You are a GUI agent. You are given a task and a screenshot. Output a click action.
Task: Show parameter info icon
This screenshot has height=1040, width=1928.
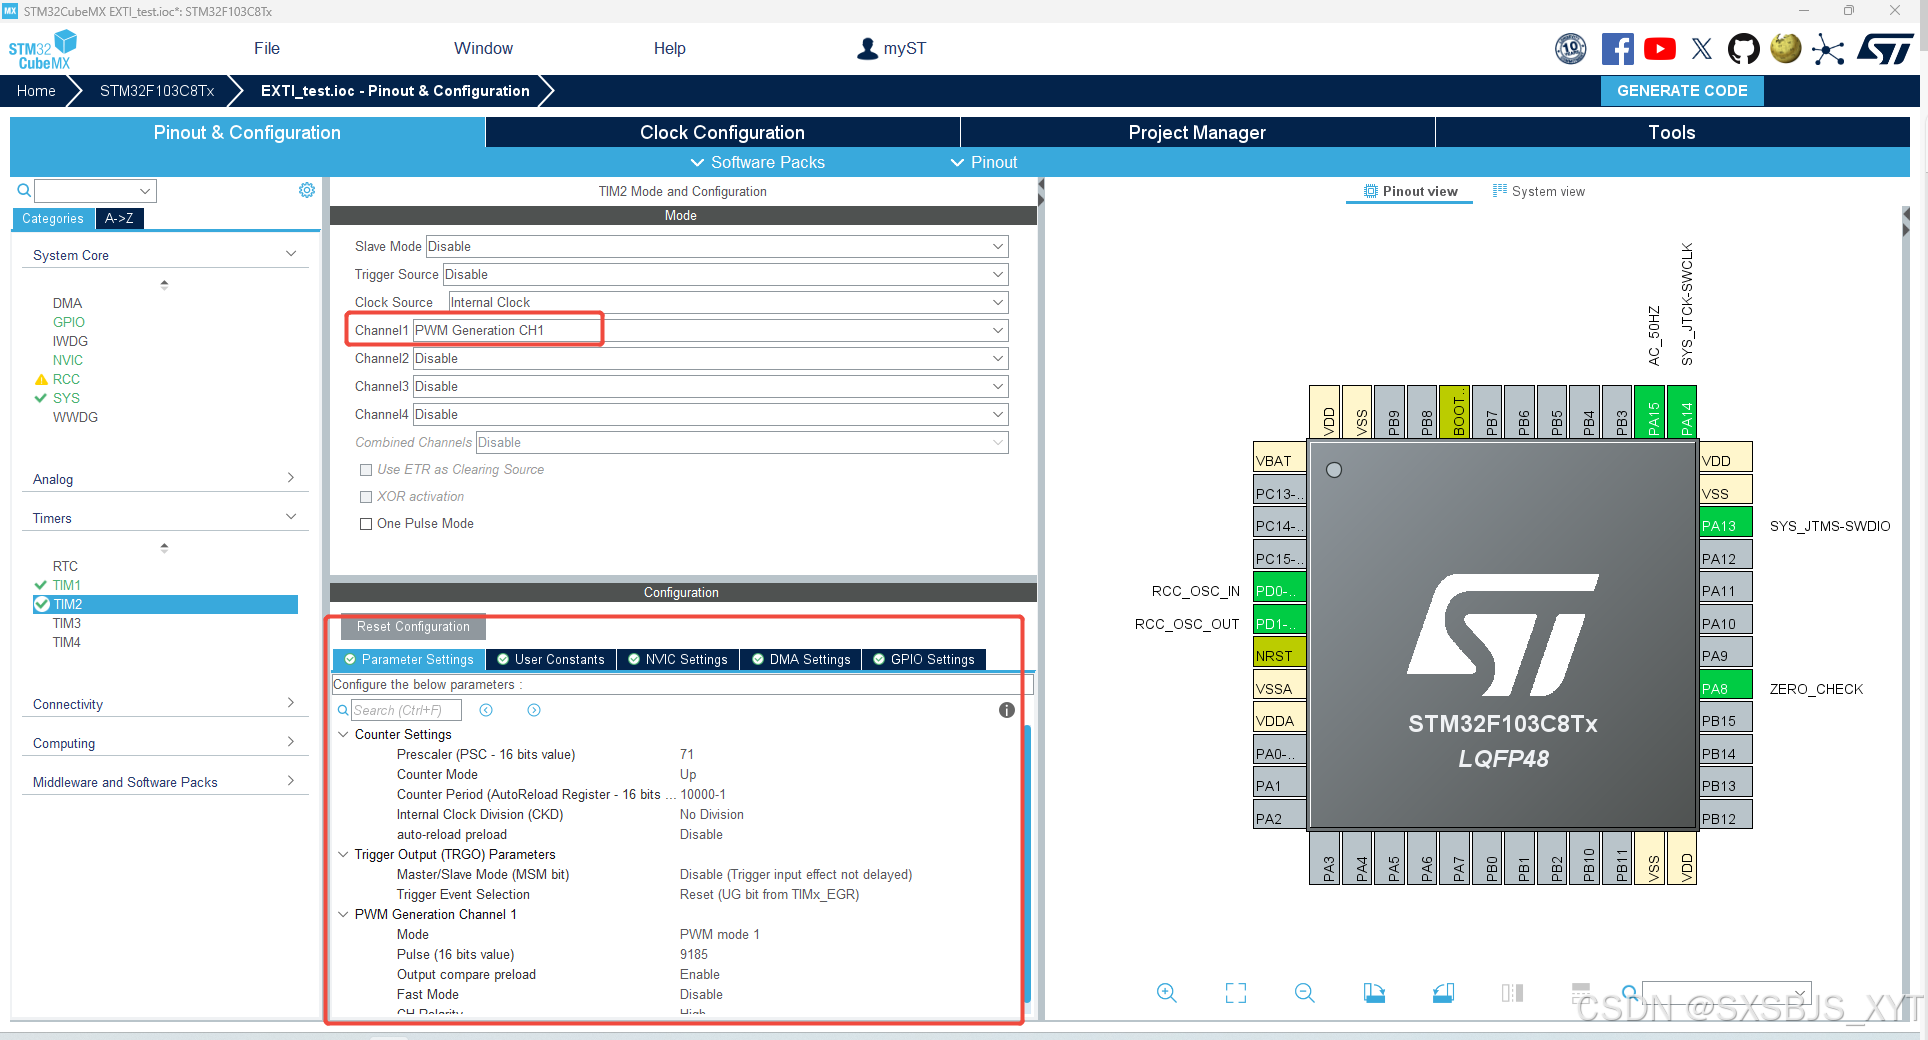click(1007, 710)
